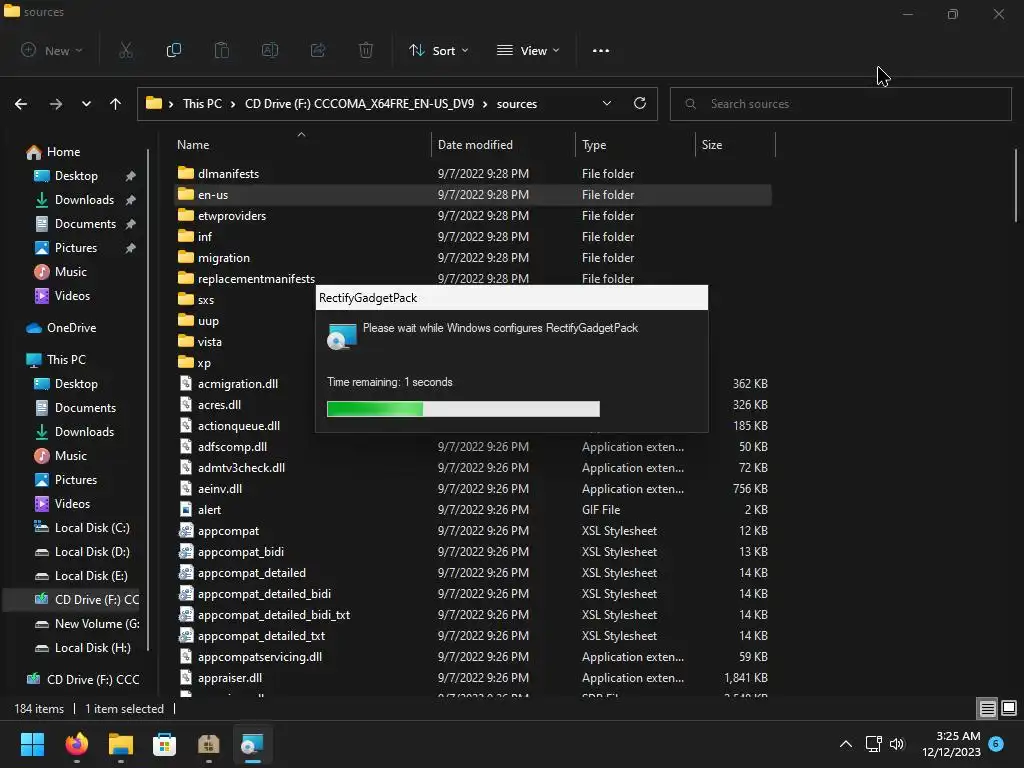Show hidden system tray icons
Image resolution: width=1024 pixels, height=768 pixels.
coord(846,744)
